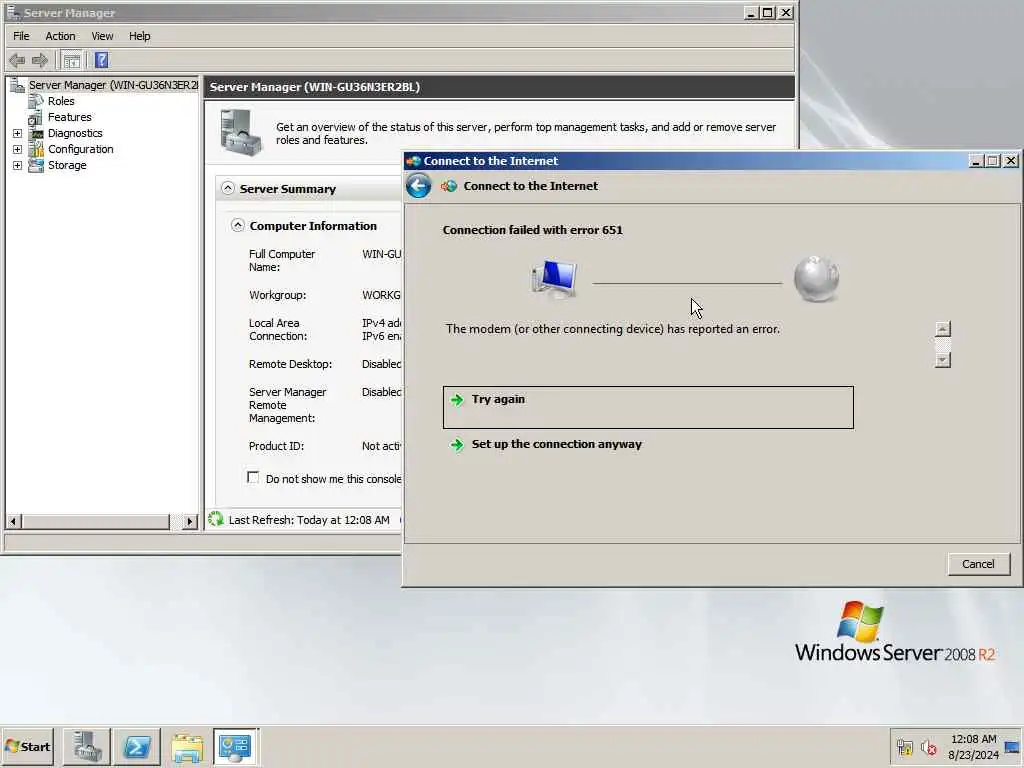Click the 'Remote Desktop:' label

pyautogui.click(x=290, y=364)
